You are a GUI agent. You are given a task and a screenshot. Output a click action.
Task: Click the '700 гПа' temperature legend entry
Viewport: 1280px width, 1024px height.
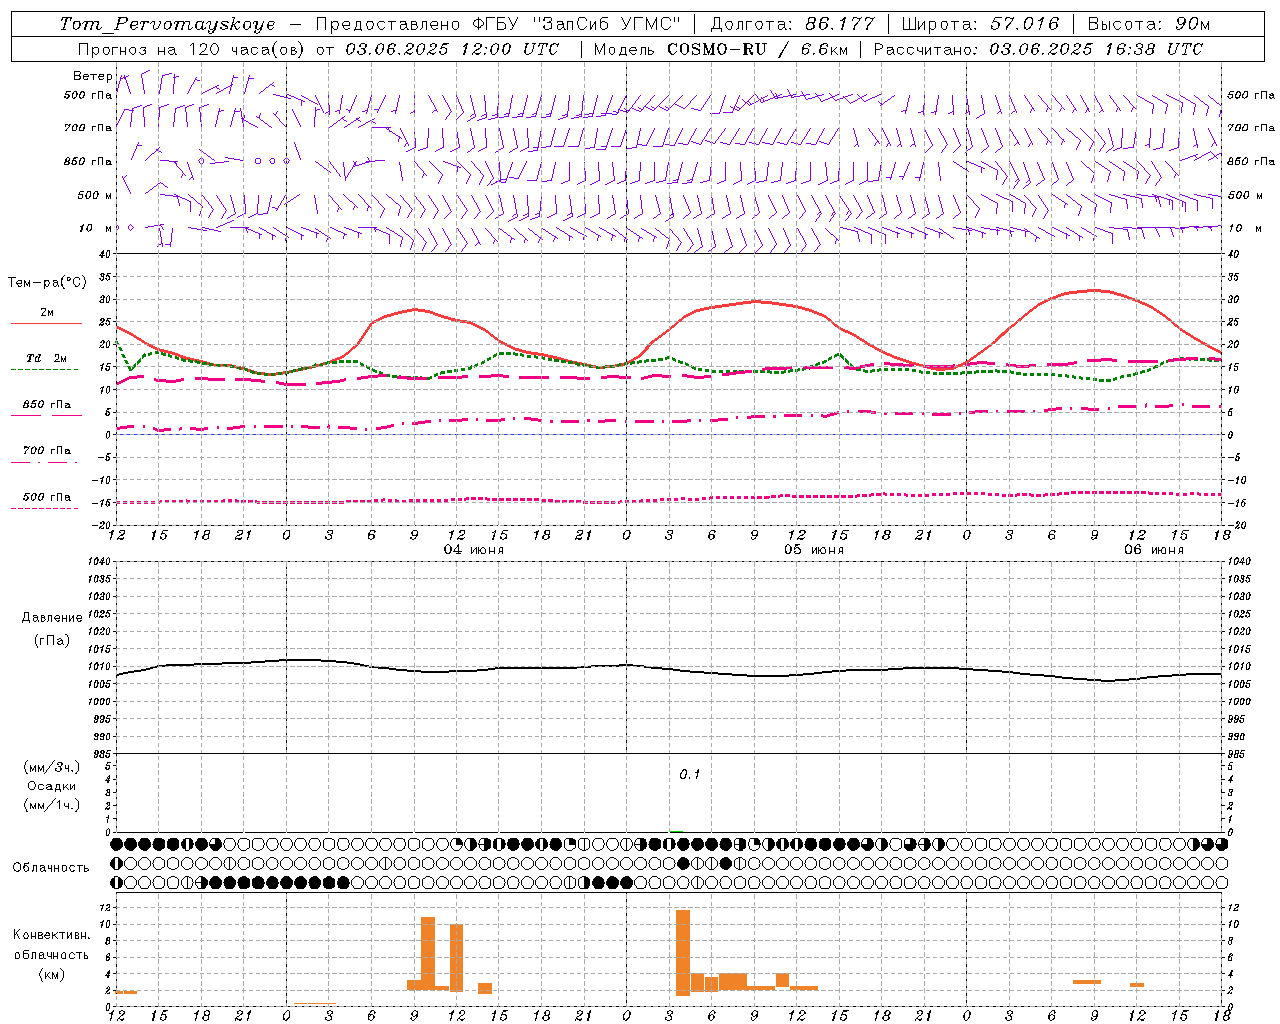[x=47, y=450]
